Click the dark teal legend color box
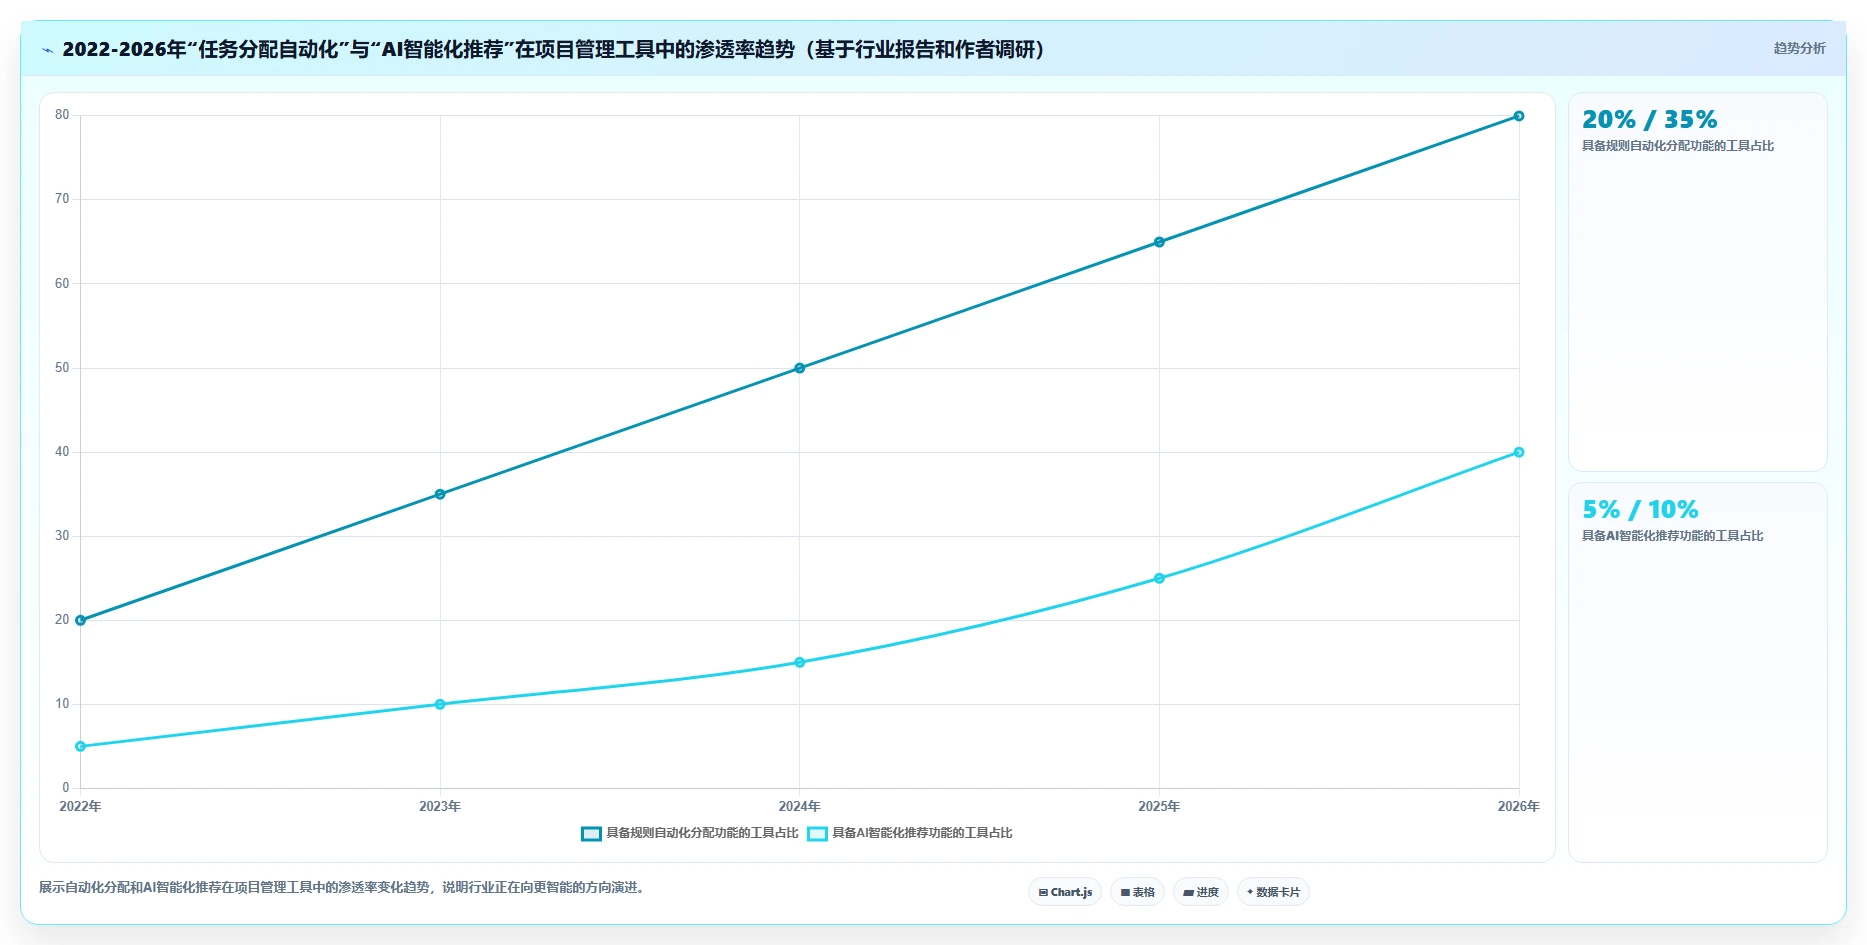This screenshot has width=1867, height=945. click(x=591, y=834)
